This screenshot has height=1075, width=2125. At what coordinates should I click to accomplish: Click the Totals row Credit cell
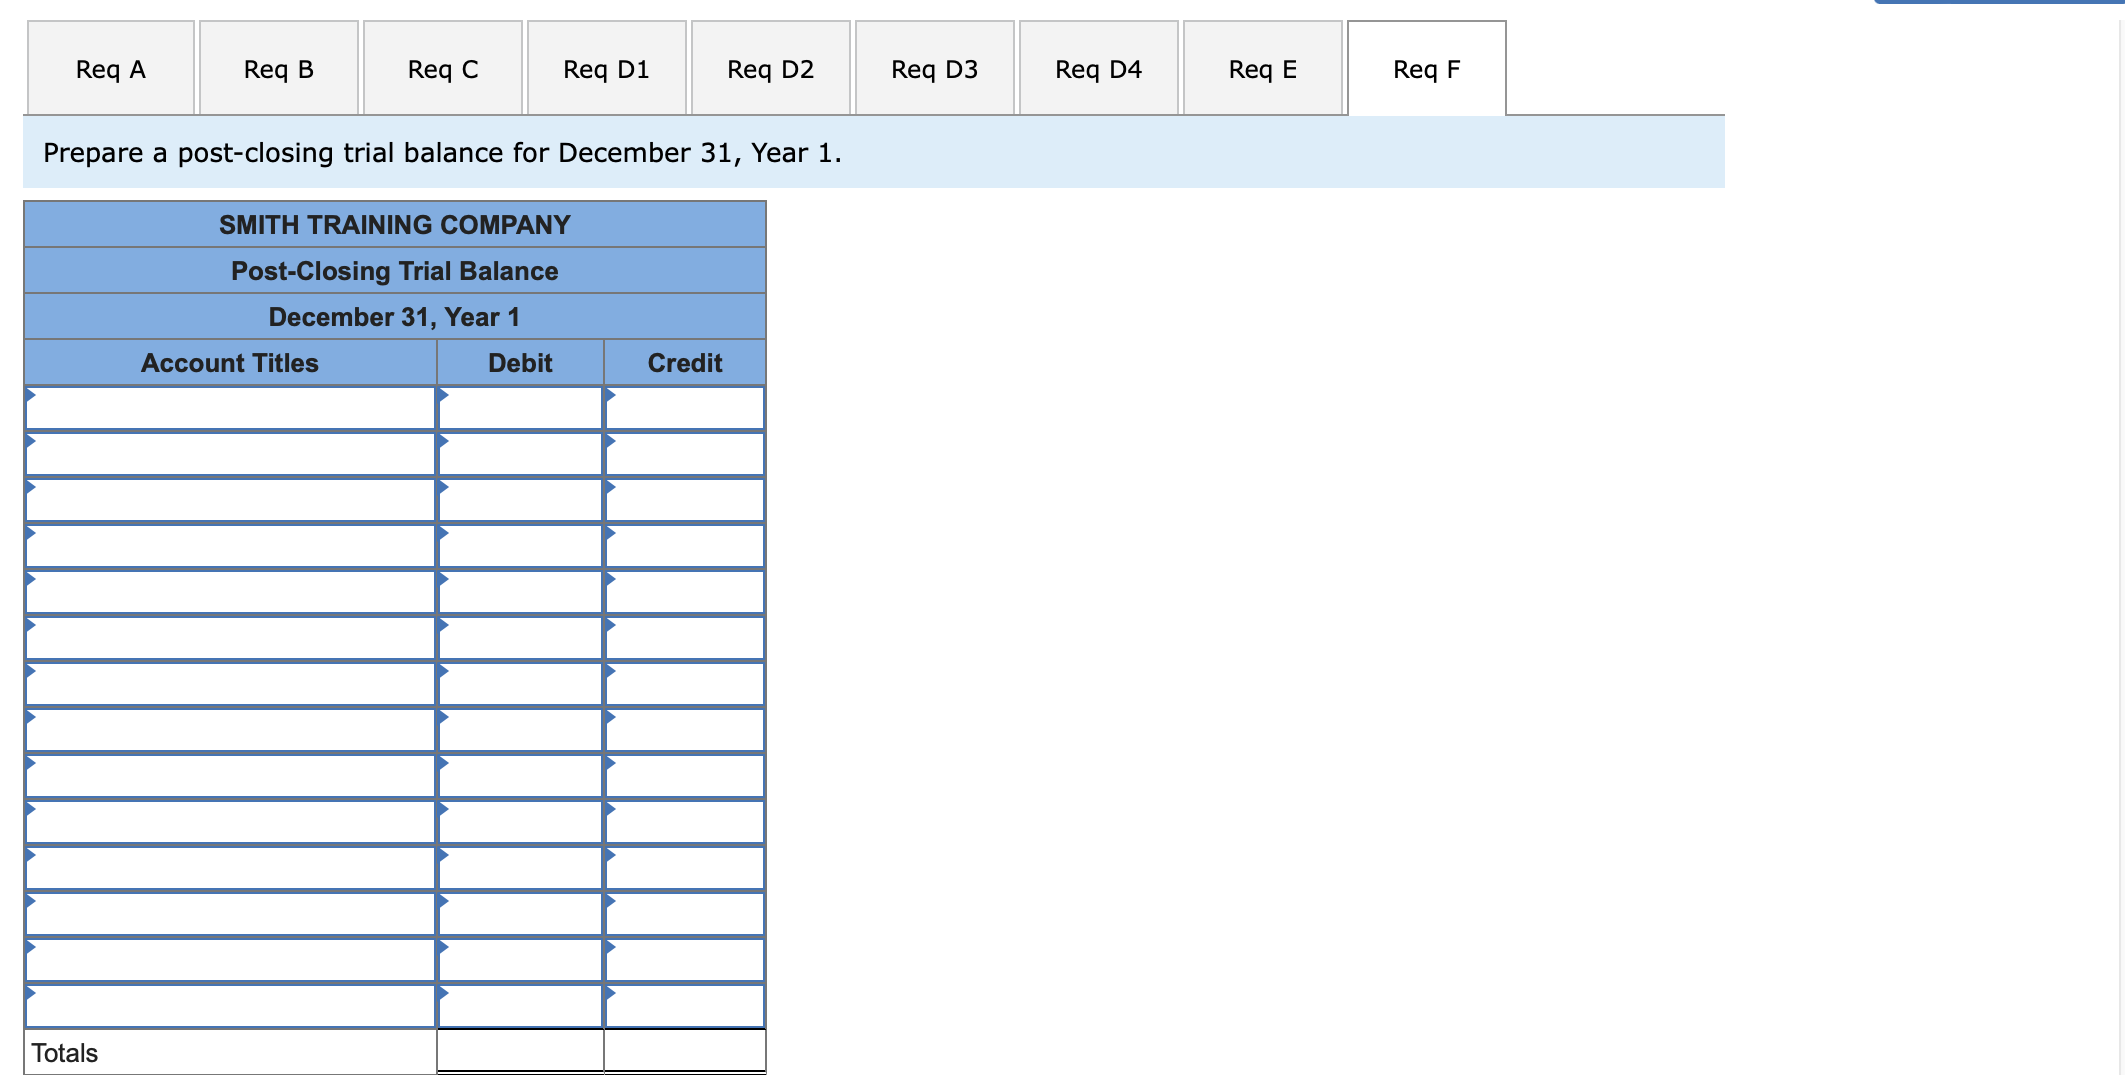point(685,1051)
